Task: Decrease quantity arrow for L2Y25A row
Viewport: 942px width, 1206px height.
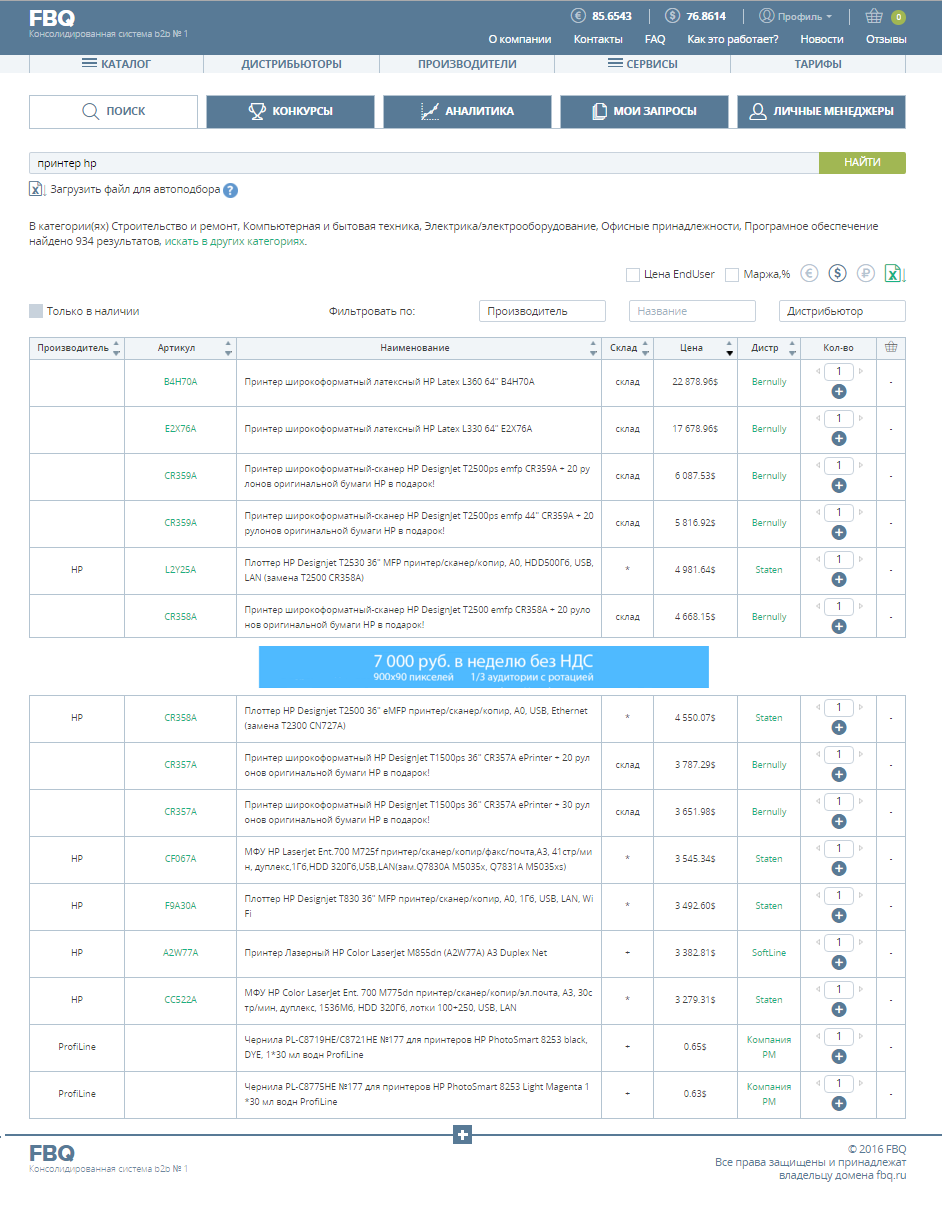Action: (817, 559)
